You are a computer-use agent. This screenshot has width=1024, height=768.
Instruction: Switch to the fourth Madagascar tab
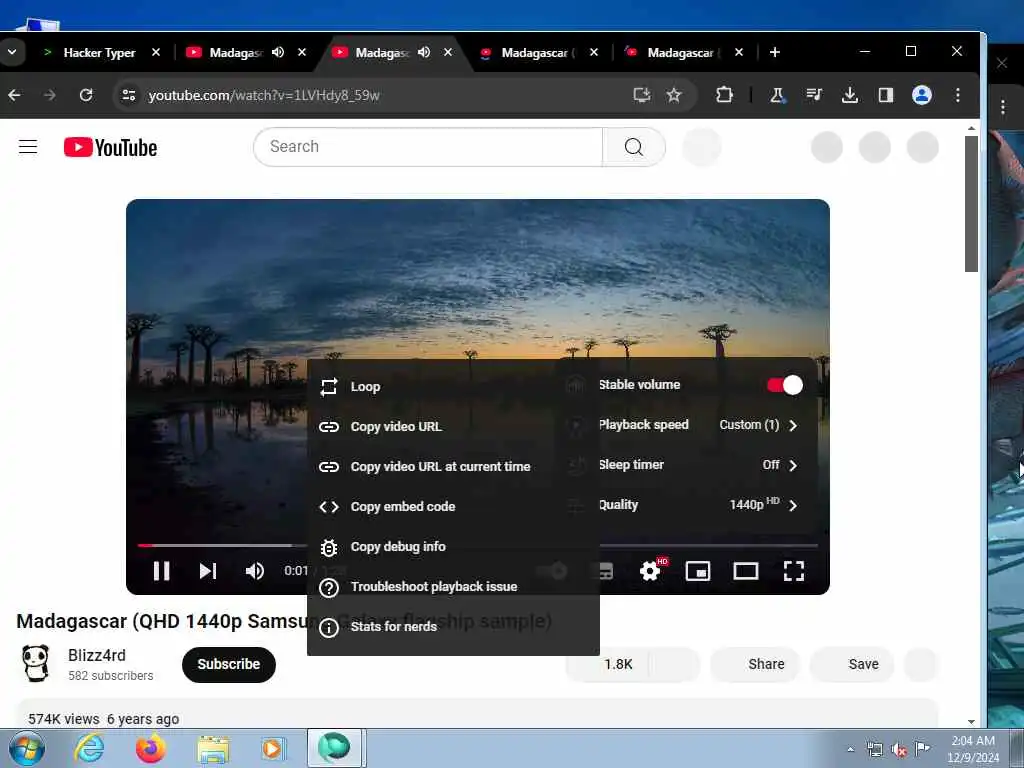(x=536, y=52)
